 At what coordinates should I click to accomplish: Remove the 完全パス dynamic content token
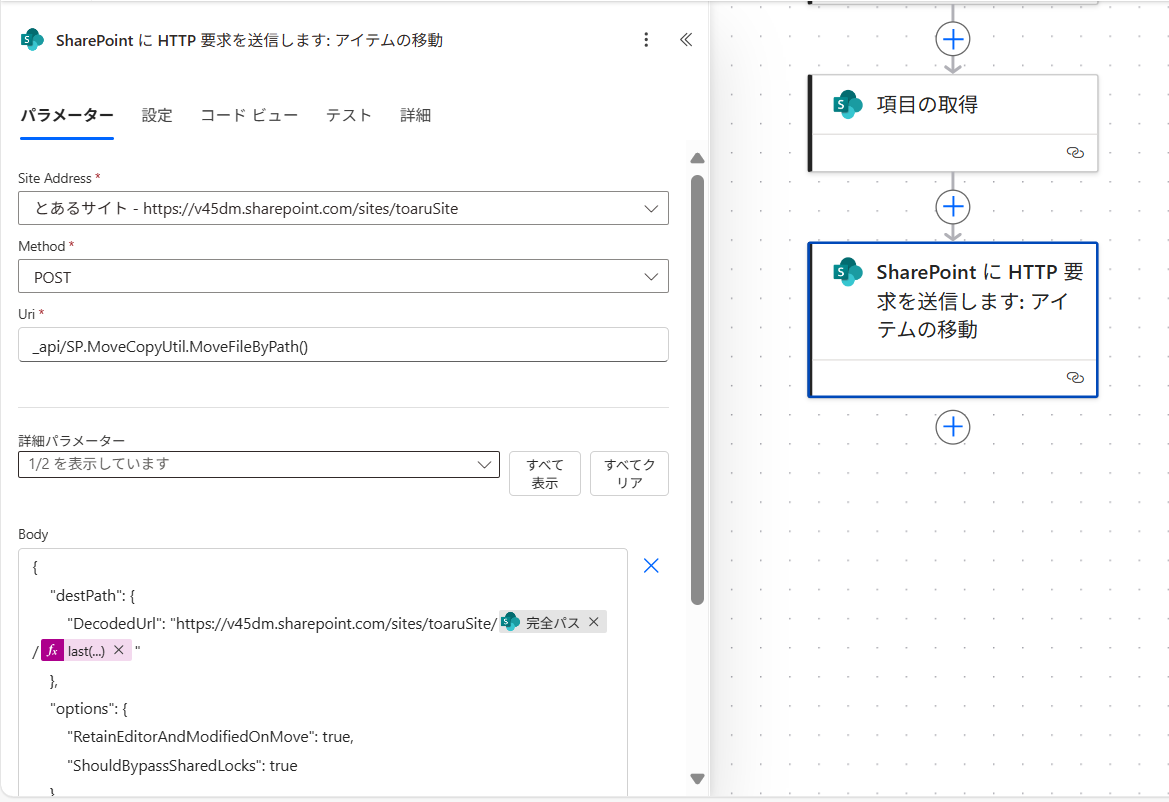(593, 622)
